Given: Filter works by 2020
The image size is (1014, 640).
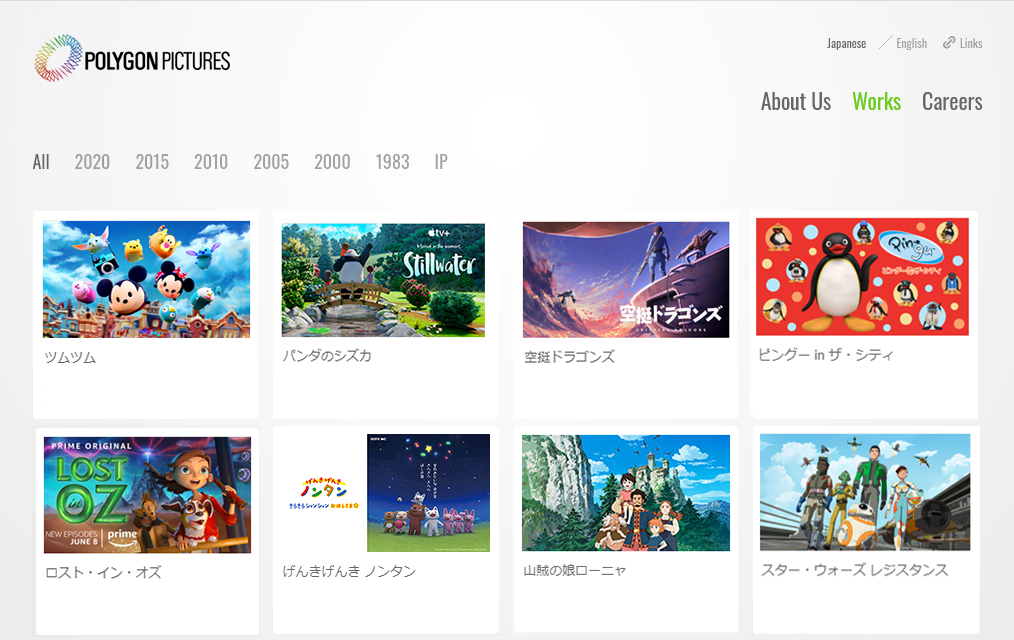Looking at the screenshot, I should coord(92,162).
